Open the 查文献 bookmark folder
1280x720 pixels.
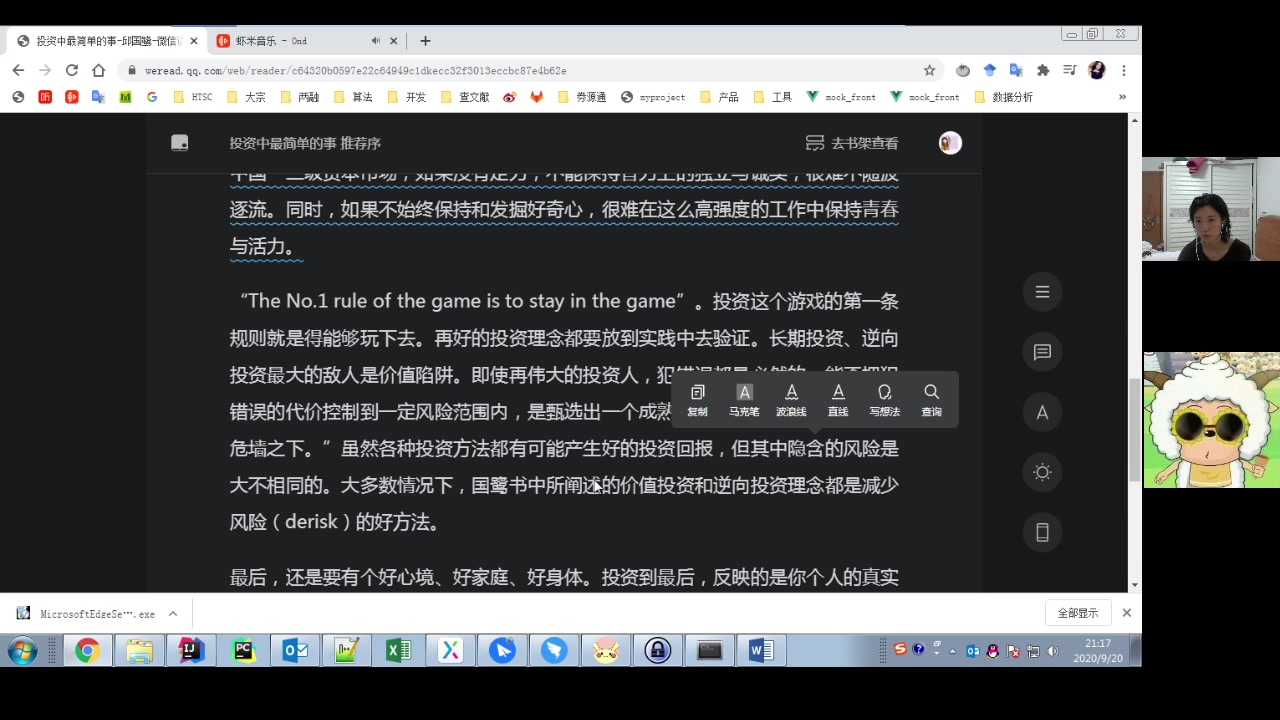coord(465,97)
